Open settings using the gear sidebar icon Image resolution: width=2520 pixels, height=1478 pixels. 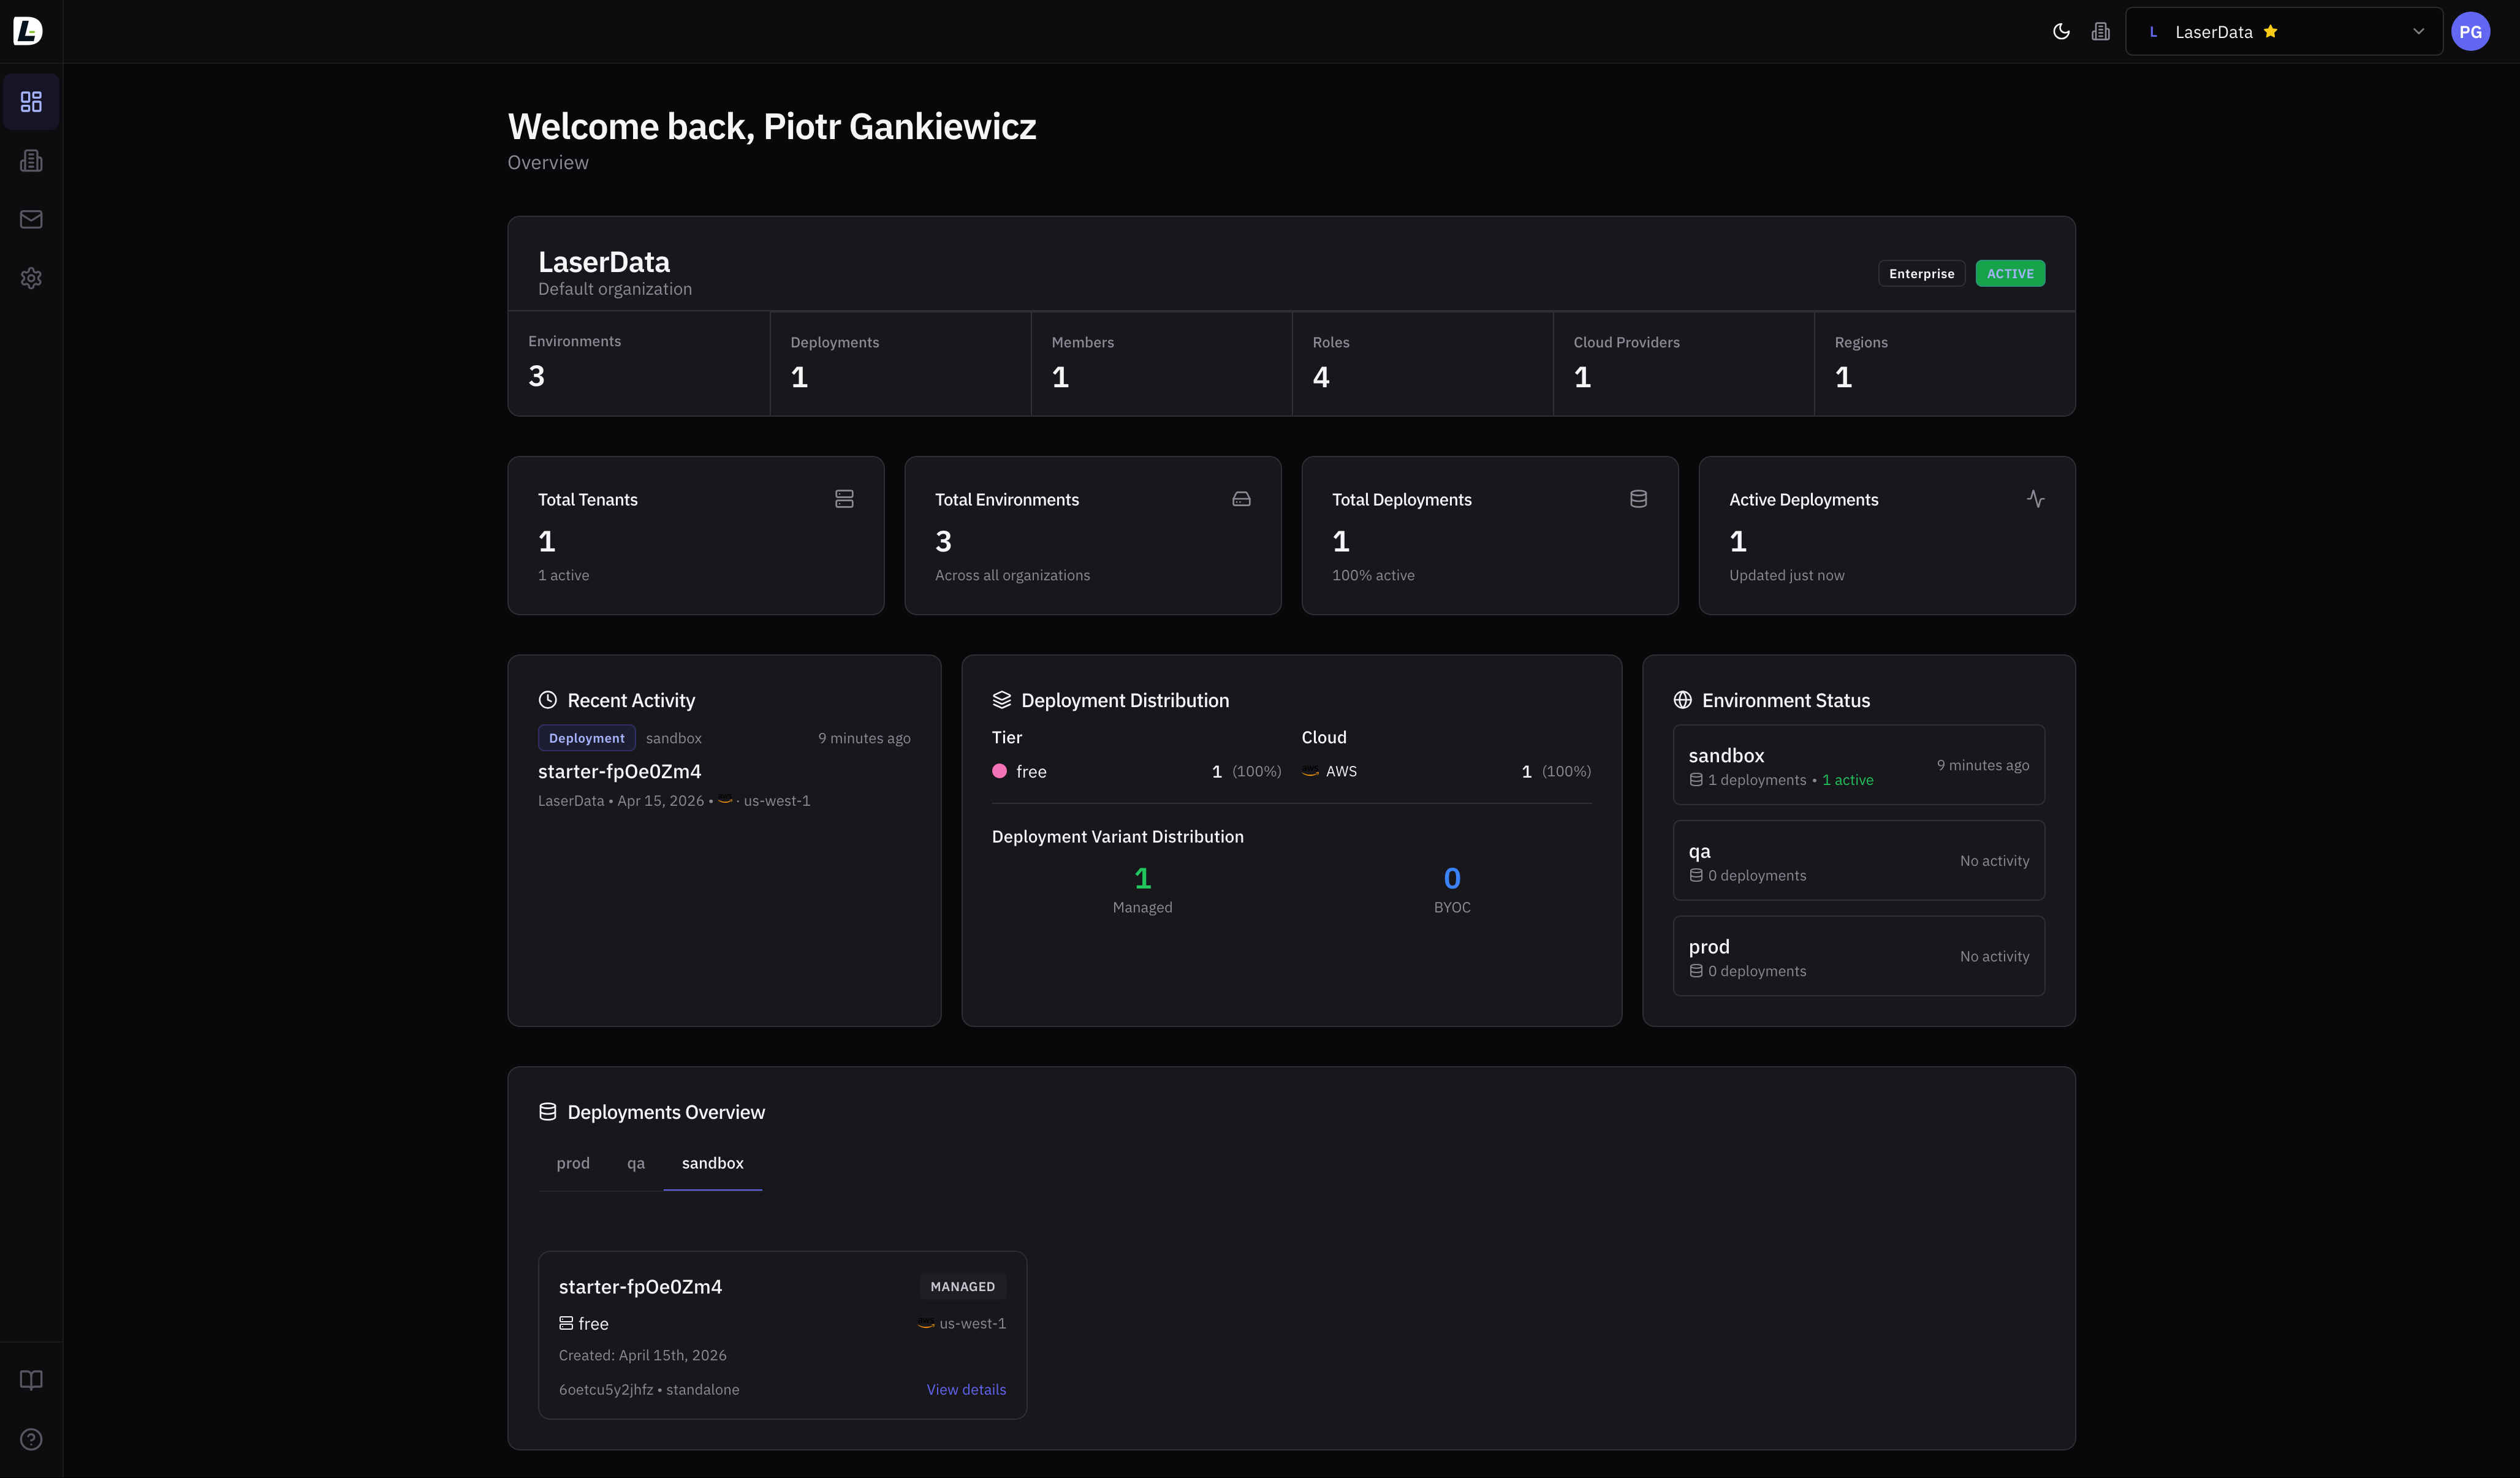31,278
